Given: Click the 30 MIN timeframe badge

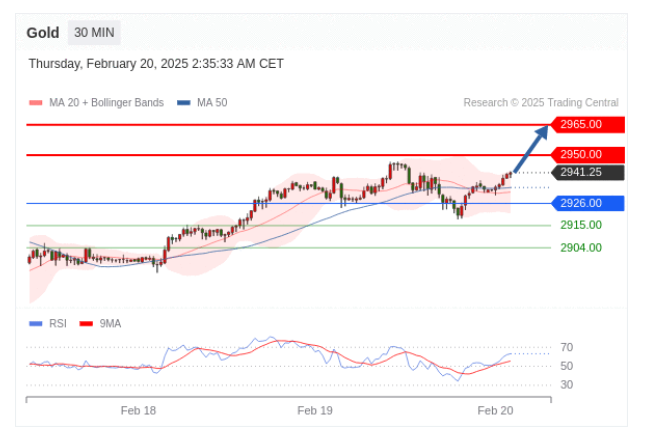Looking at the screenshot, I should coord(95,33).
